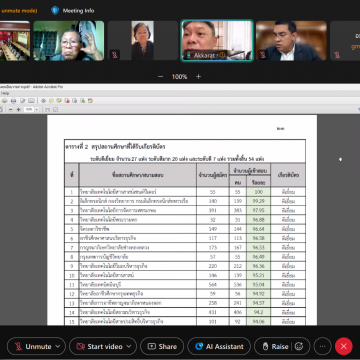The width and height of the screenshot is (360, 360).
Task: Click the examinee cell showing 241
Action: 238,303
